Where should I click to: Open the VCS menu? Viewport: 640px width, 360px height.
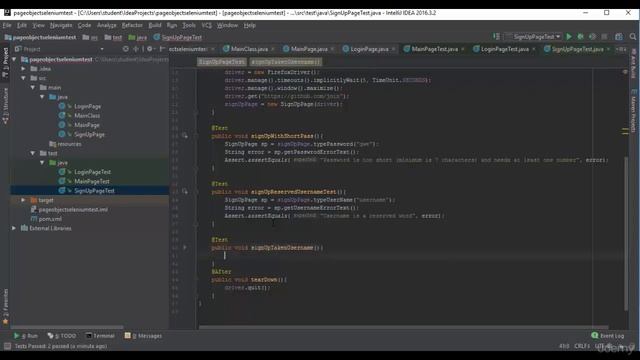[x=207, y=25]
